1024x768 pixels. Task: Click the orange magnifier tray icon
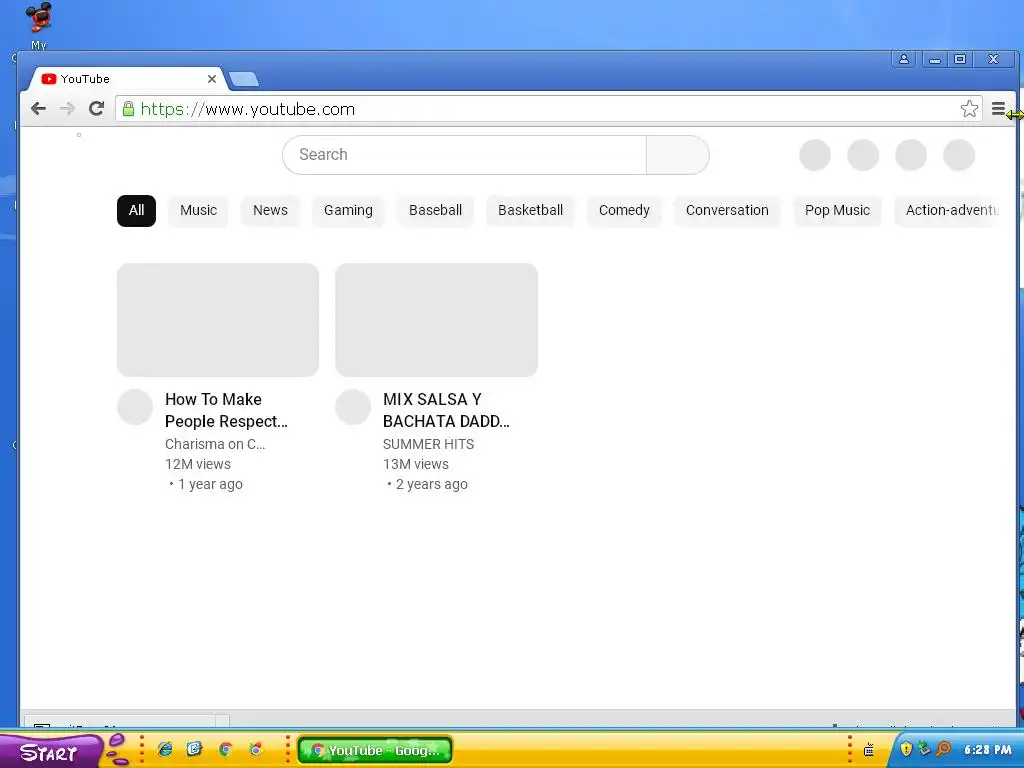943,749
